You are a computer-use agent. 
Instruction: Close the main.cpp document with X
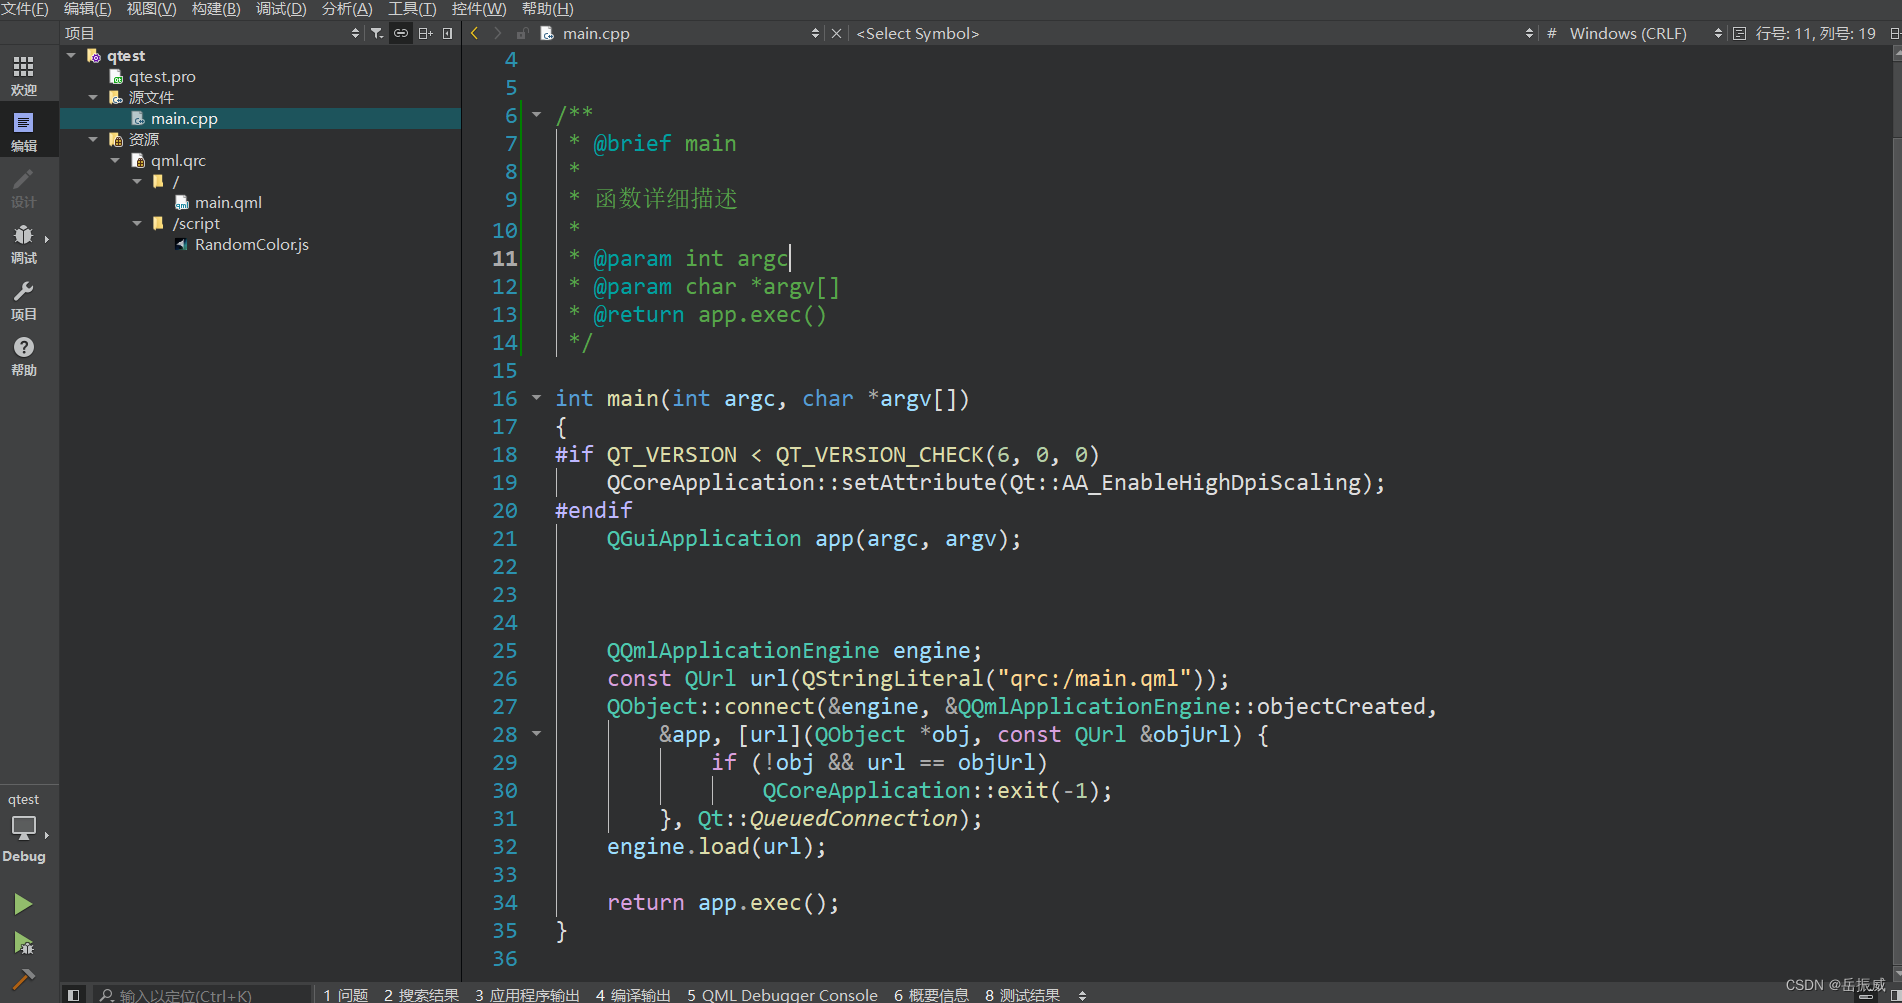coord(837,33)
